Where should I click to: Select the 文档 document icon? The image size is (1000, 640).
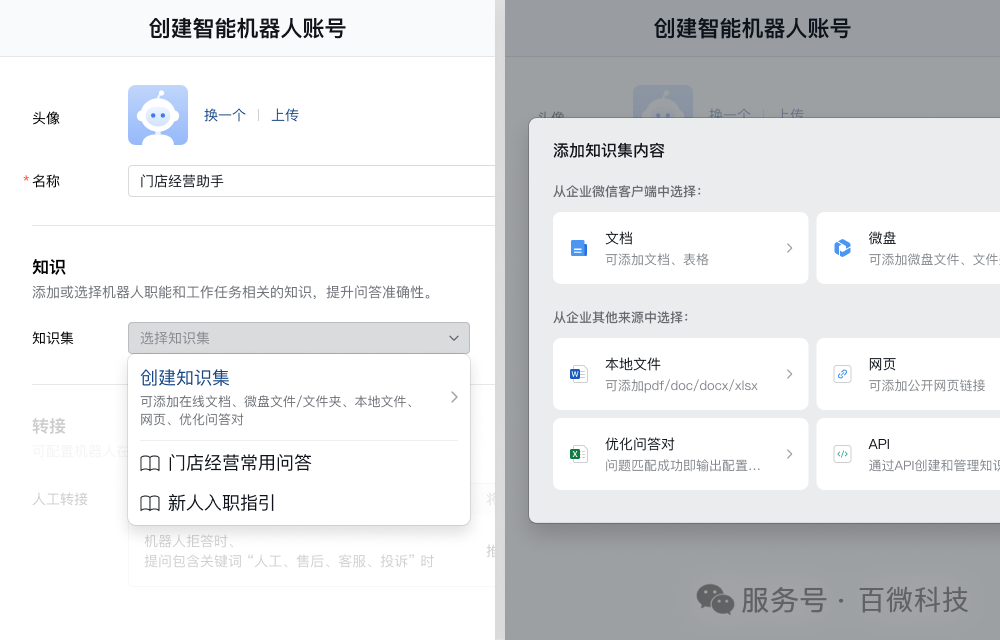pos(578,247)
